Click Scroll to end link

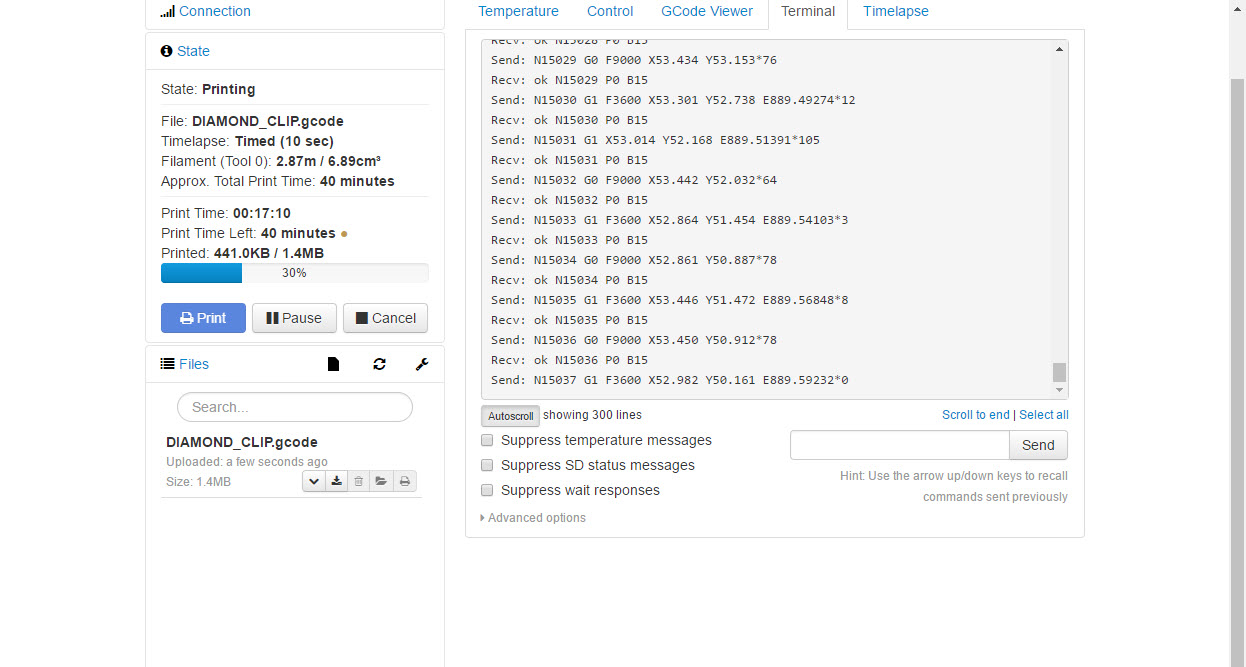click(975, 415)
